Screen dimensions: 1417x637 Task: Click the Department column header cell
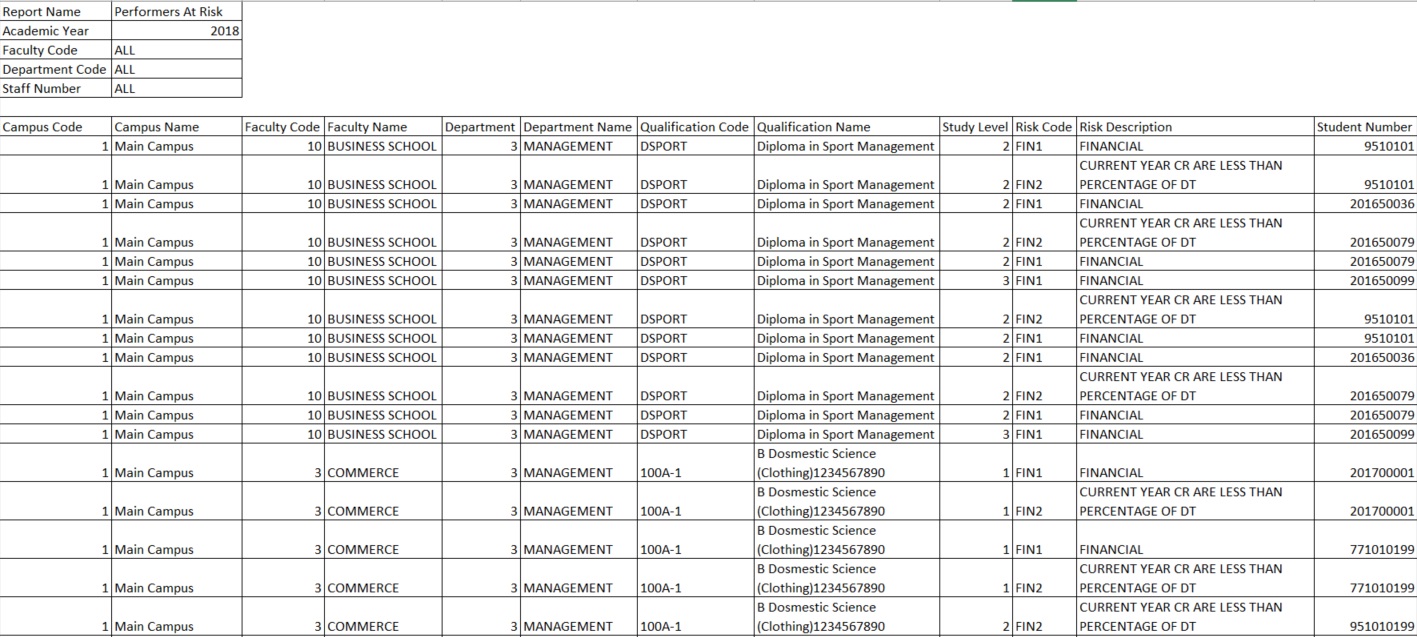point(481,127)
